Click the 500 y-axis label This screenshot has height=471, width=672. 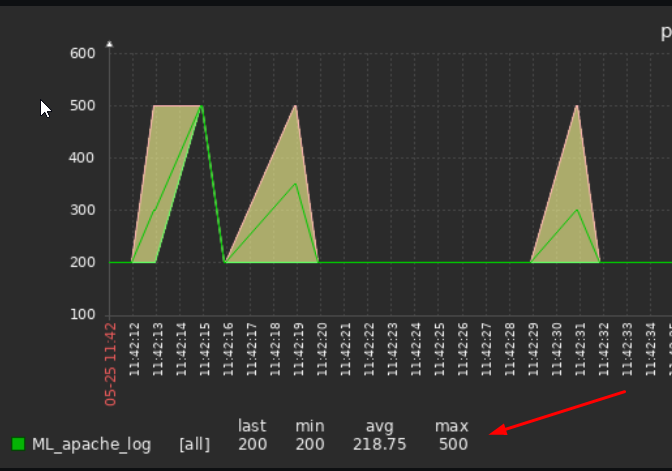[x=82, y=106]
